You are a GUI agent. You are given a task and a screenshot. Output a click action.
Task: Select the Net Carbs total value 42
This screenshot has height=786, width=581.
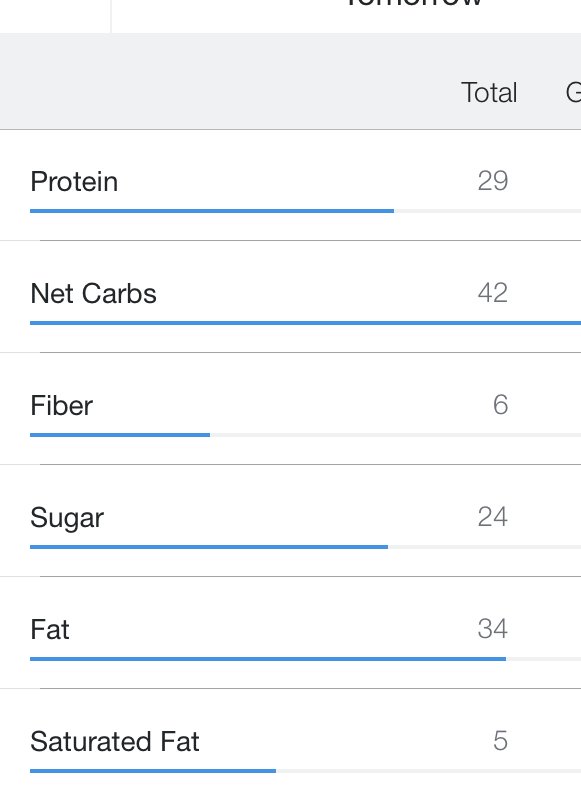(493, 293)
